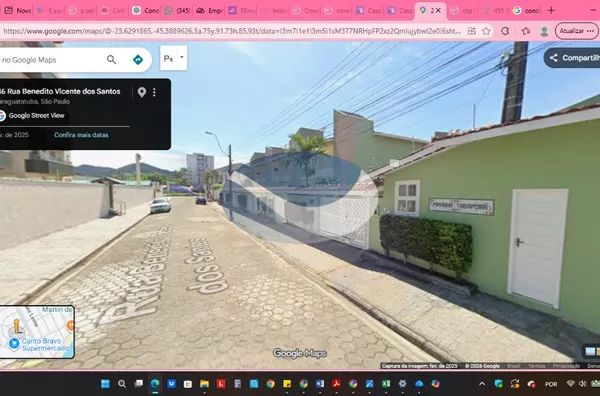The height and width of the screenshot is (396, 600).
Task: Click the search magnifier in Google Maps box
Action: click(x=111, y=60)
